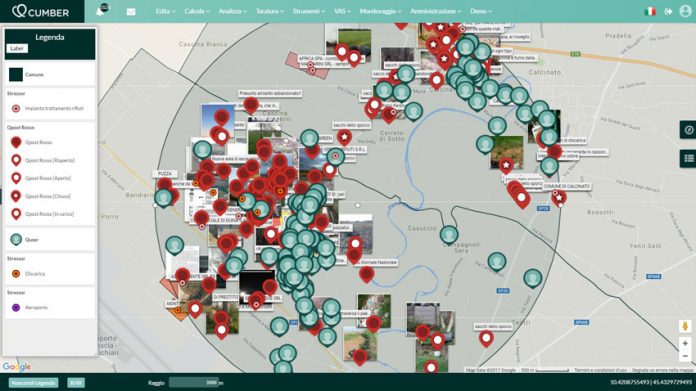The height and width of the screenshot is (391, 696).
Task: Open the Edita menu
Action: [x=165, y=11]
